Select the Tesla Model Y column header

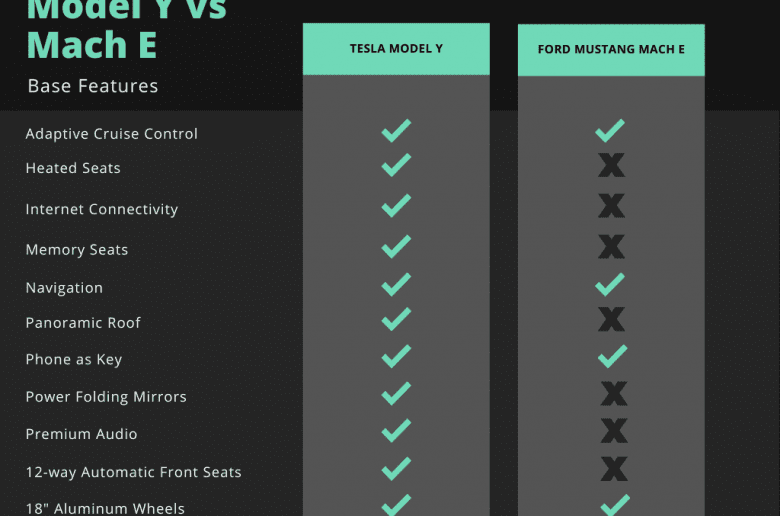396,49
